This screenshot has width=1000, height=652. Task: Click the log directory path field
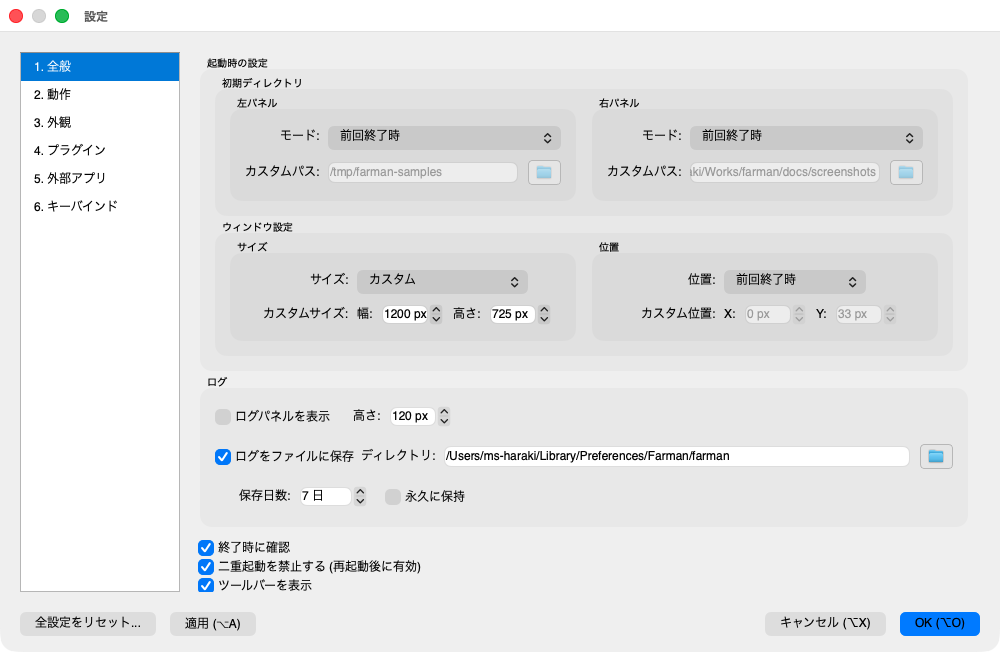(677, 456)
